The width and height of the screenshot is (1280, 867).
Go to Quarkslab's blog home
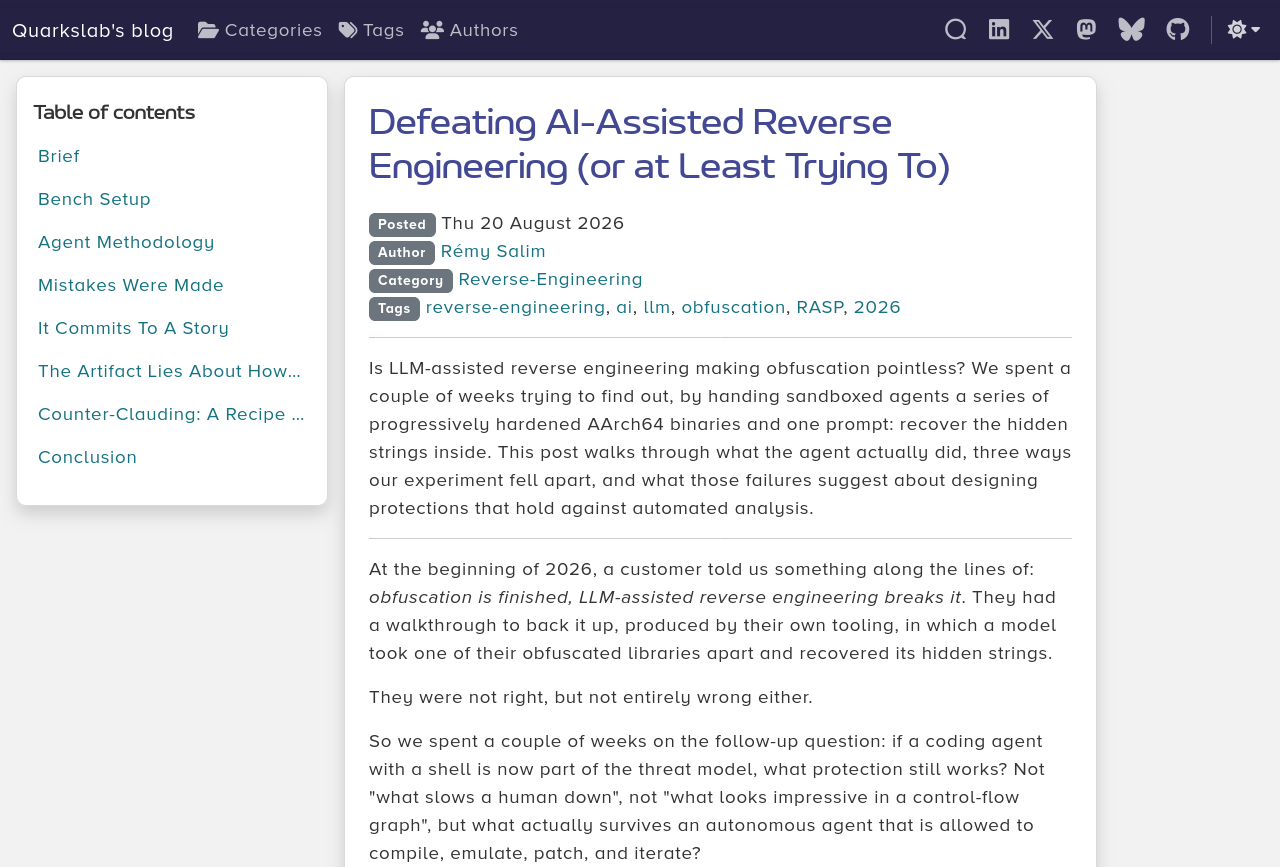(93, 30)
